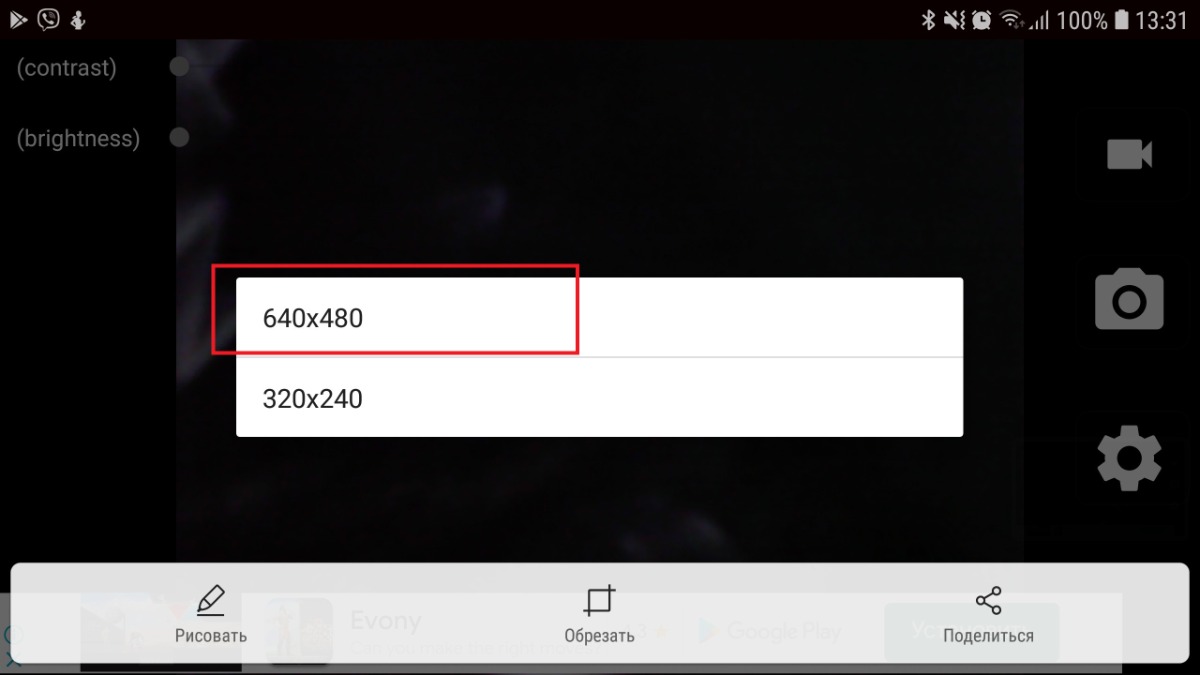Click the contrast slider handle
This screenshot has height=675, width=1200.
pos(180,67)
